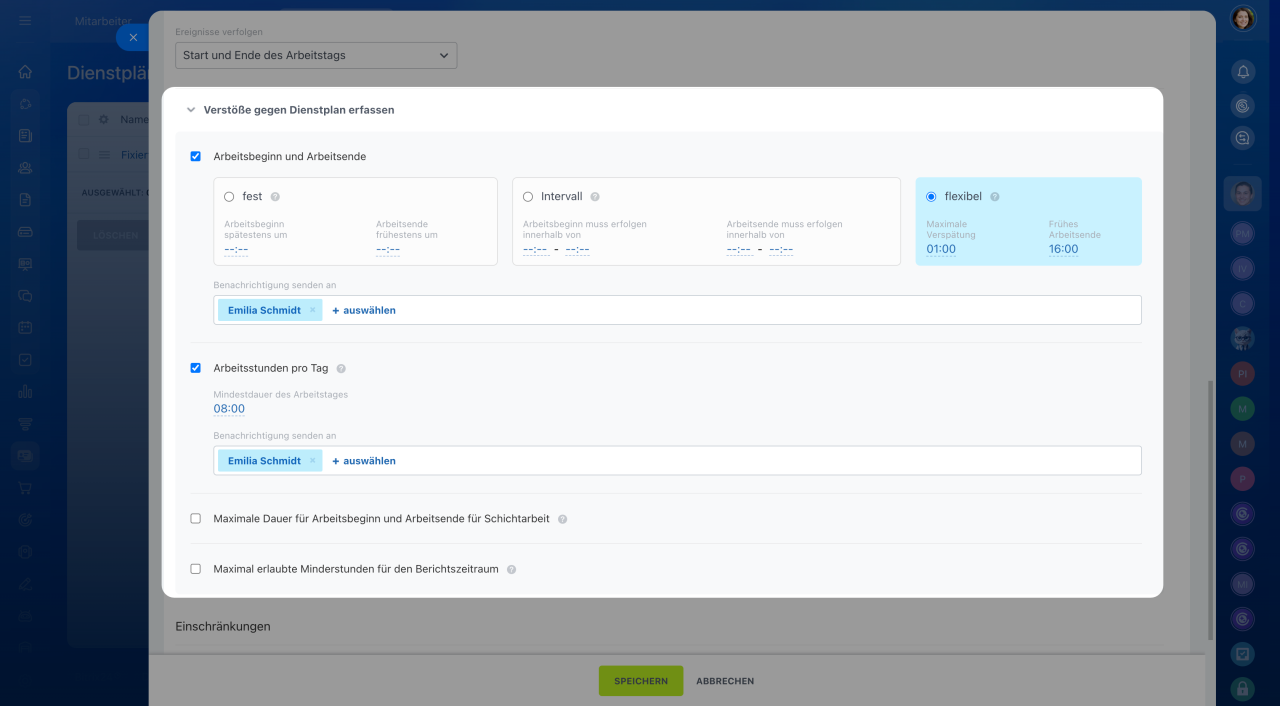Screen dimensions: 1280x706
Task: Enable Maximal erlaubte Minderstunden checkbox
Action: [x=196, y=569]
